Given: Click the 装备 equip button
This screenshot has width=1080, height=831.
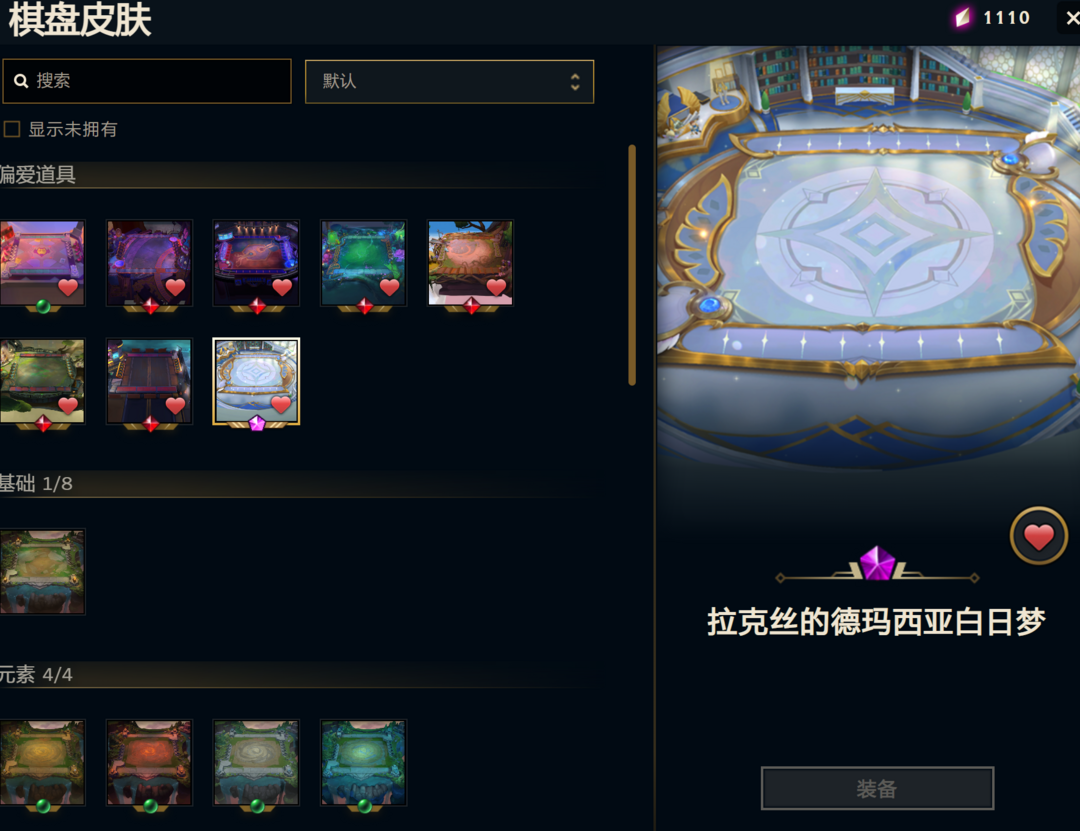Looking at the screenshot, I should 877,788.
